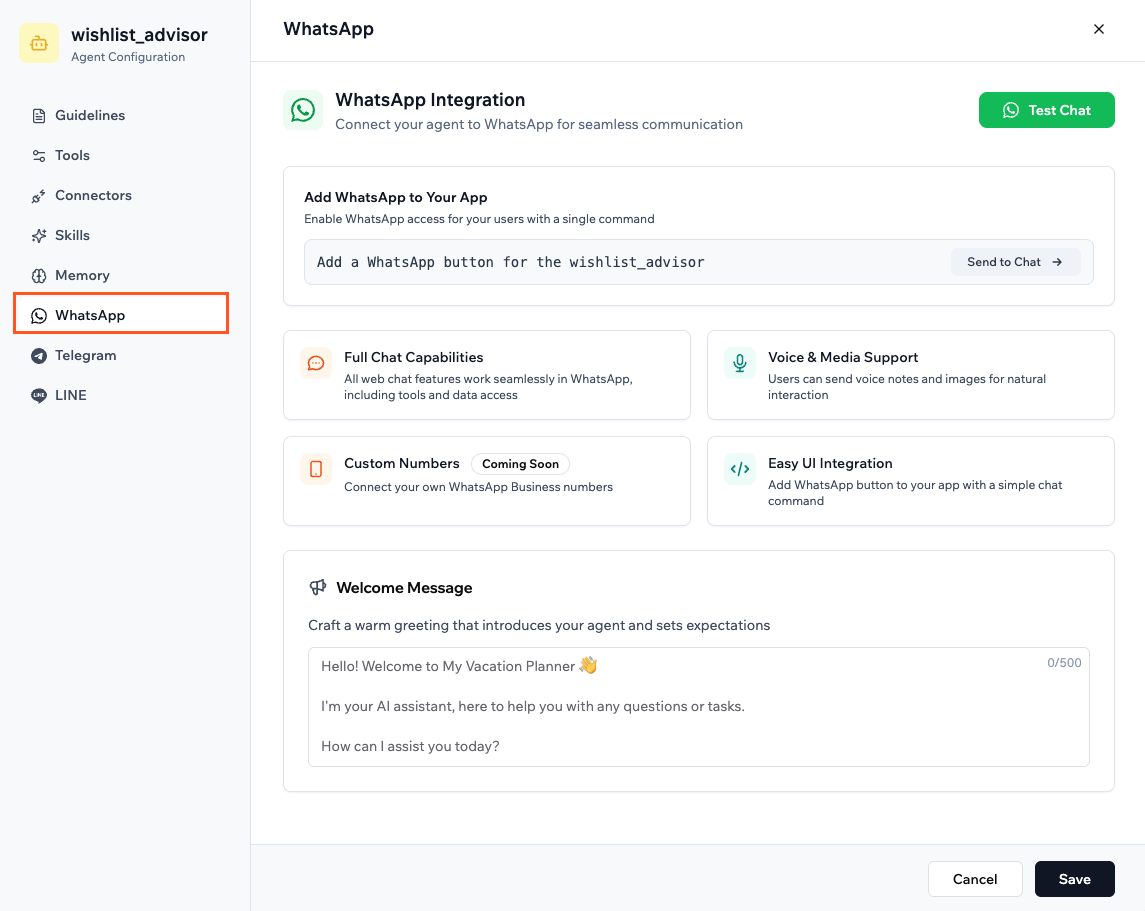Click the 0/500 character counter

1064,663
